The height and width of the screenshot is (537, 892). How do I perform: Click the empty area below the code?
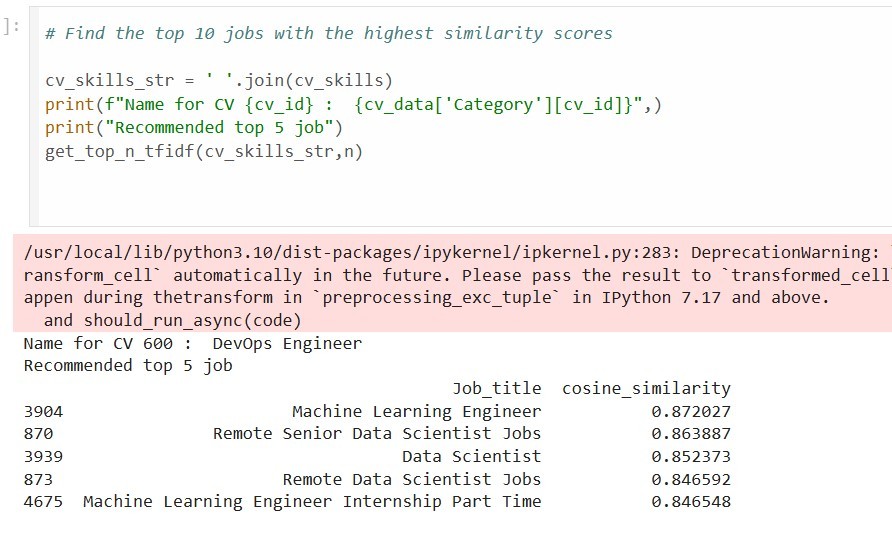[455, 193]
